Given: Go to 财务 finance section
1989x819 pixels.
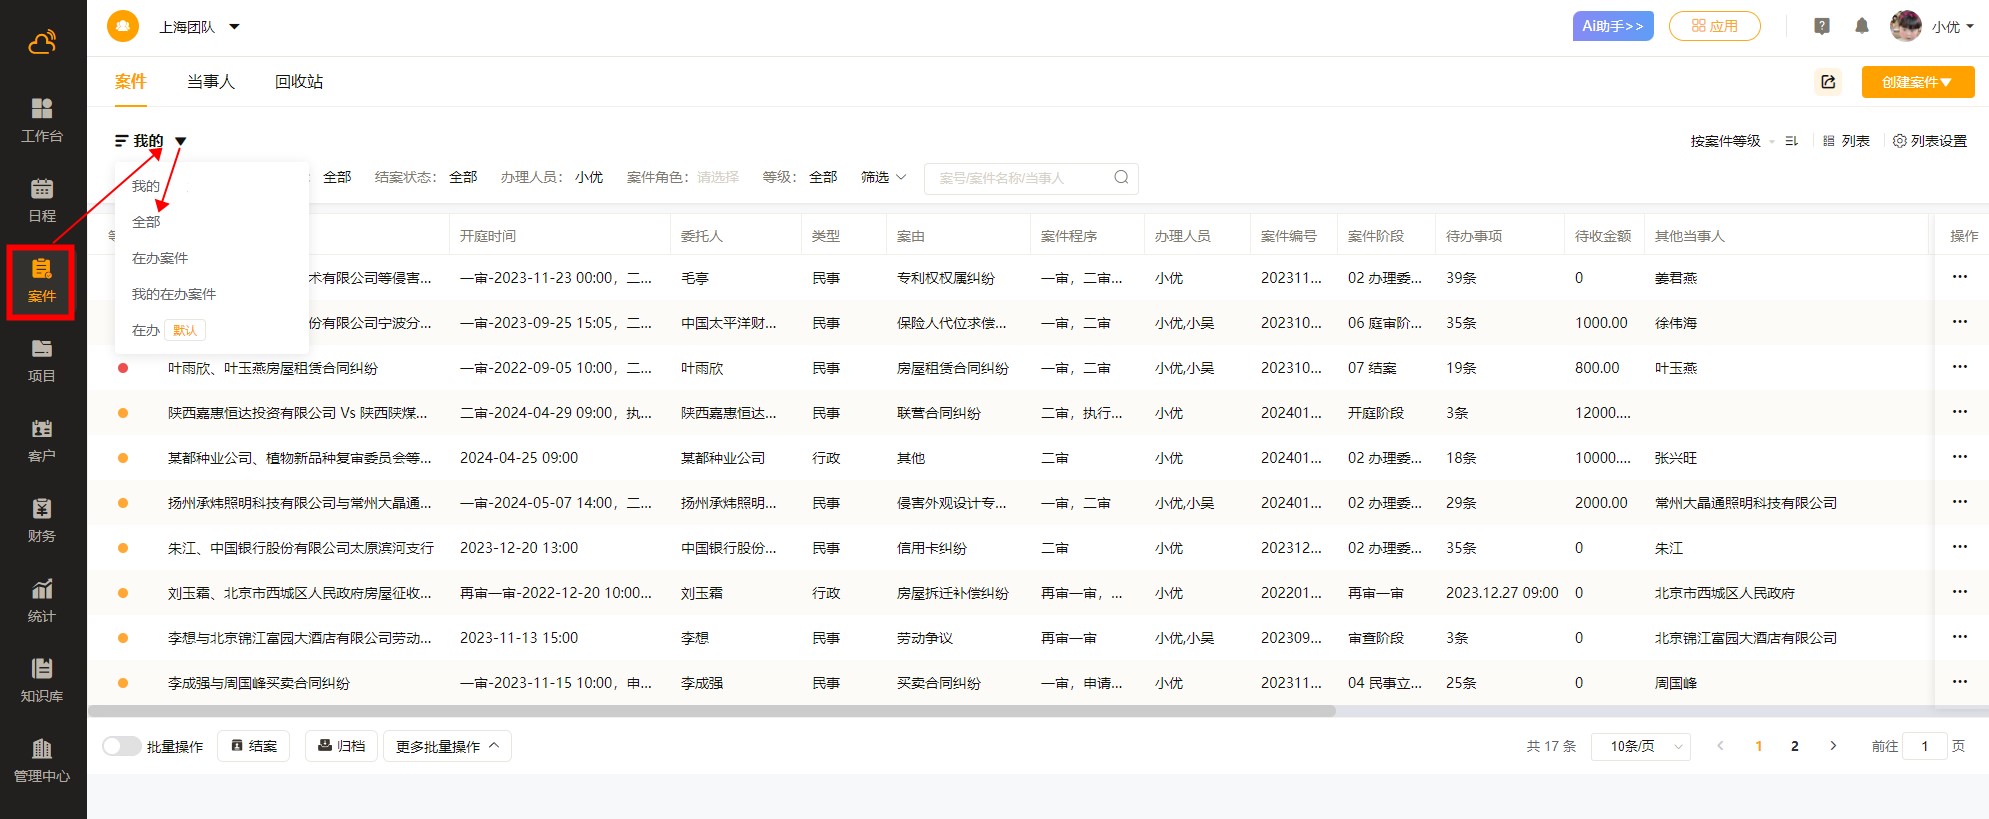Looking at the screenshot, I should [x=42, y=519].
